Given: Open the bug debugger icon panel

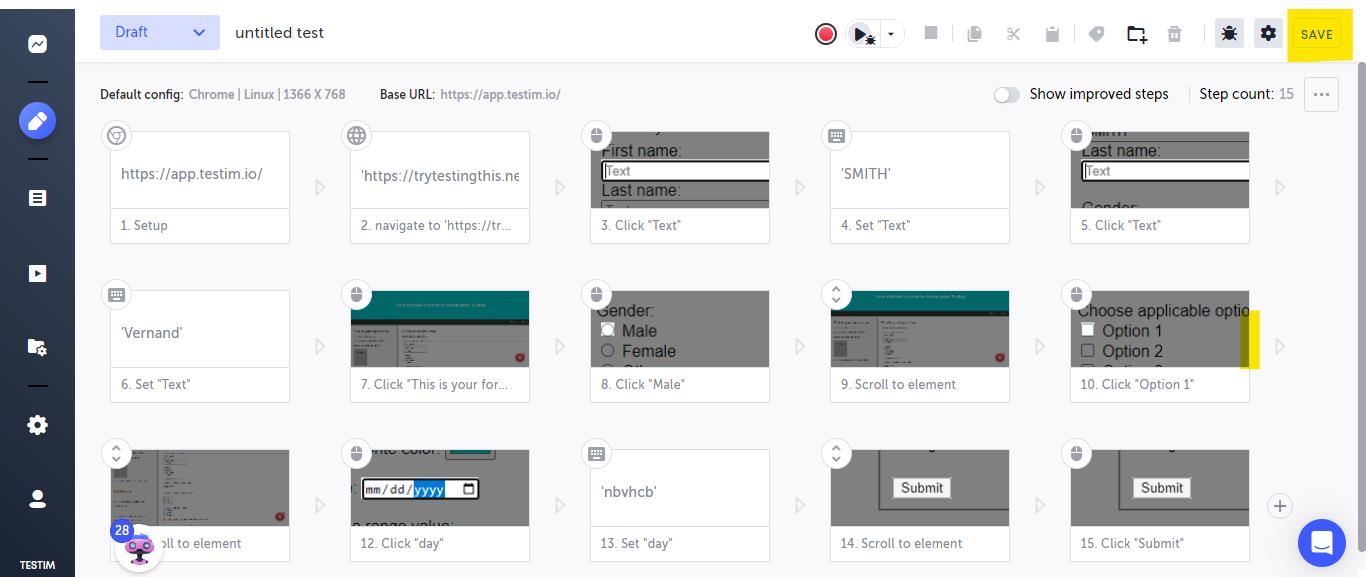Looking at the screenshot, I should [x=1229, y=33].
